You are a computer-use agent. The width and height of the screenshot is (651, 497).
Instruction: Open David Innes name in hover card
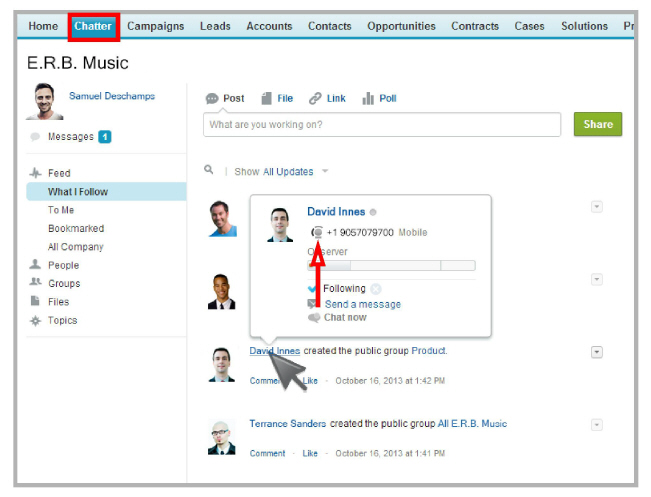pyautogui.click(x=336, y=212)
